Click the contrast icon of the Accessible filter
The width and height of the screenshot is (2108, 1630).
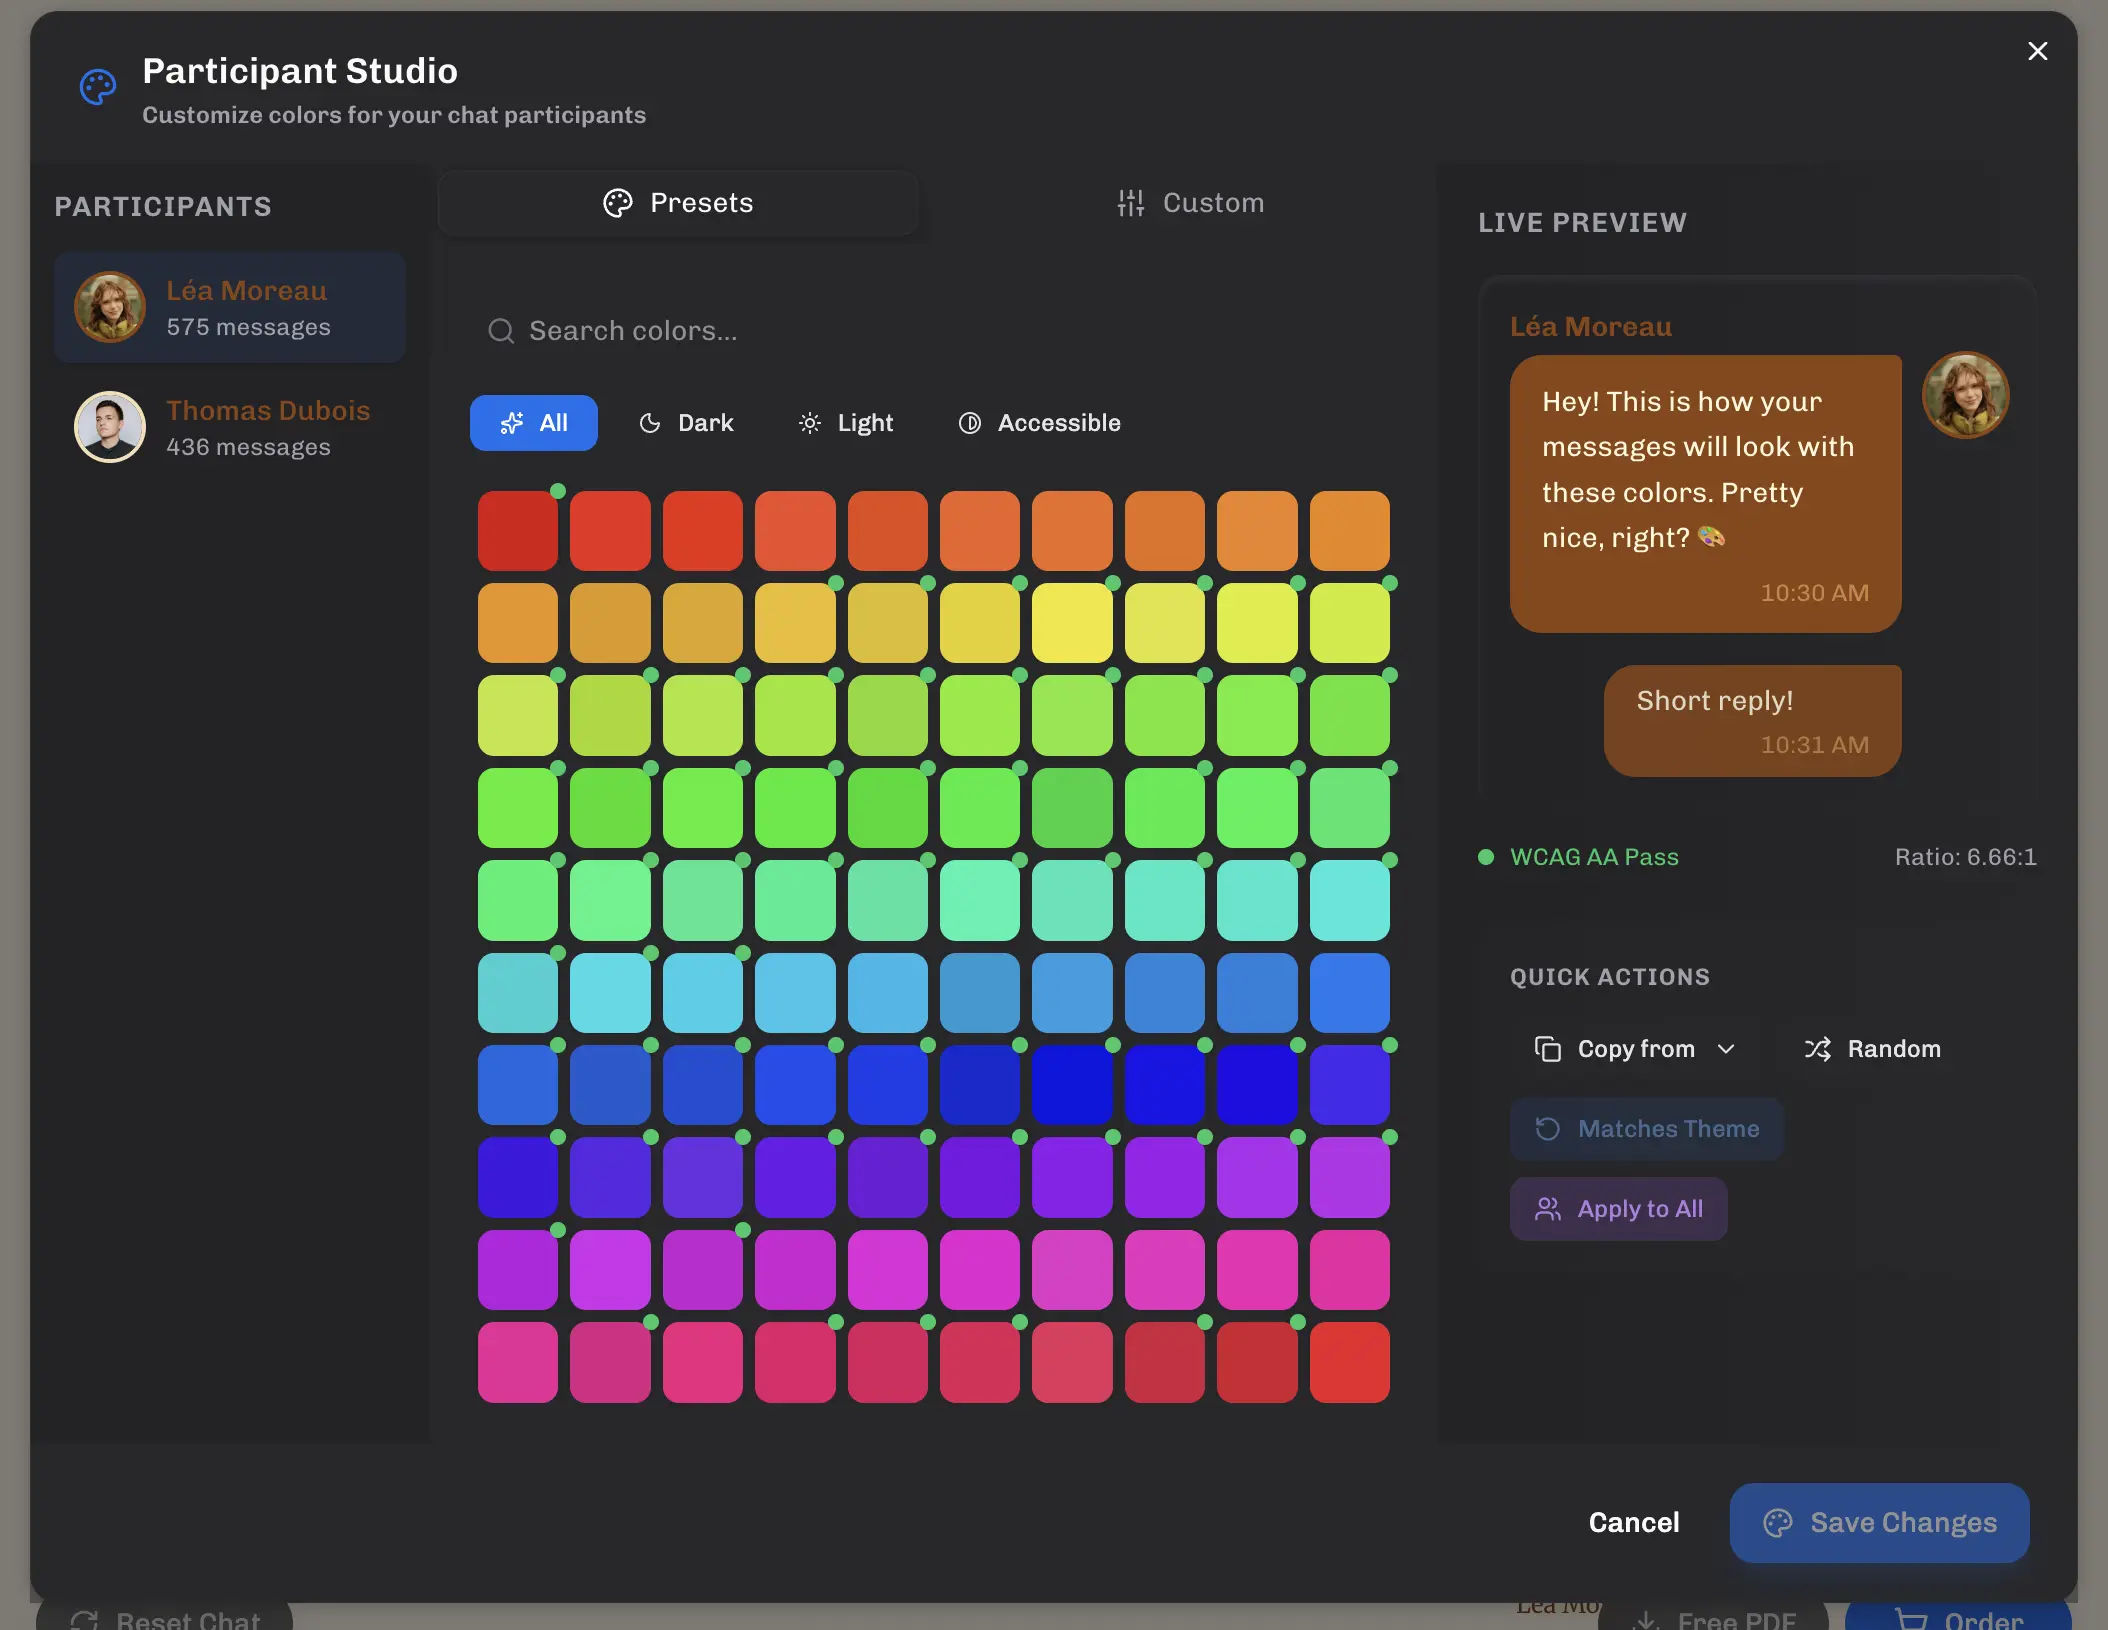(x=970, y=423)
